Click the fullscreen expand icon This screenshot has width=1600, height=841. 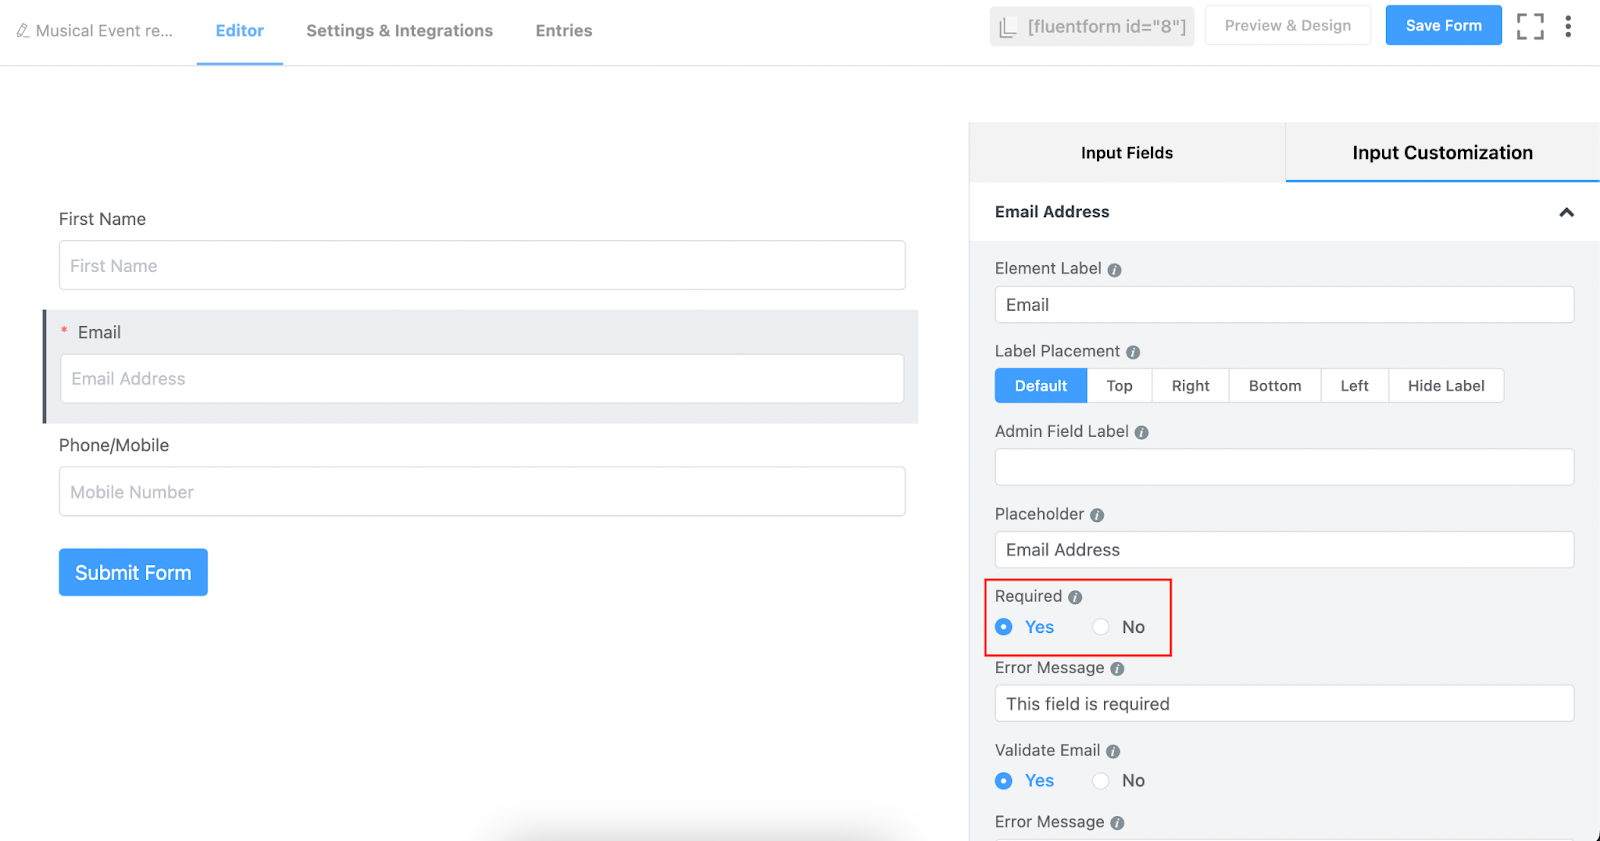(x=1530, y=26)
